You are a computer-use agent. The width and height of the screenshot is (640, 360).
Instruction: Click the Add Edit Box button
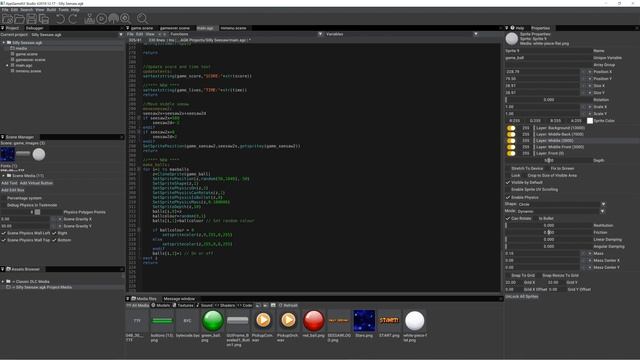click(13, 190)
